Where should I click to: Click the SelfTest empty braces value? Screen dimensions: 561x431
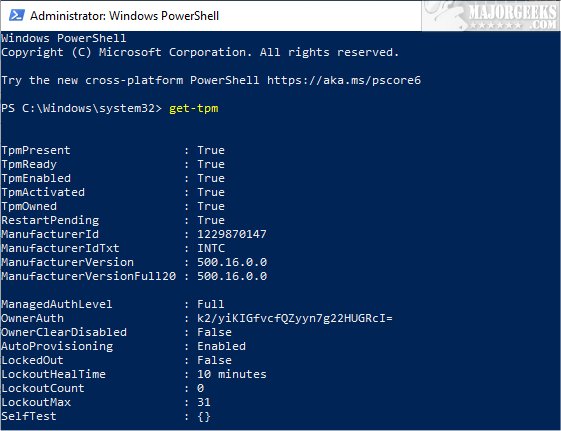click(204, 416)
